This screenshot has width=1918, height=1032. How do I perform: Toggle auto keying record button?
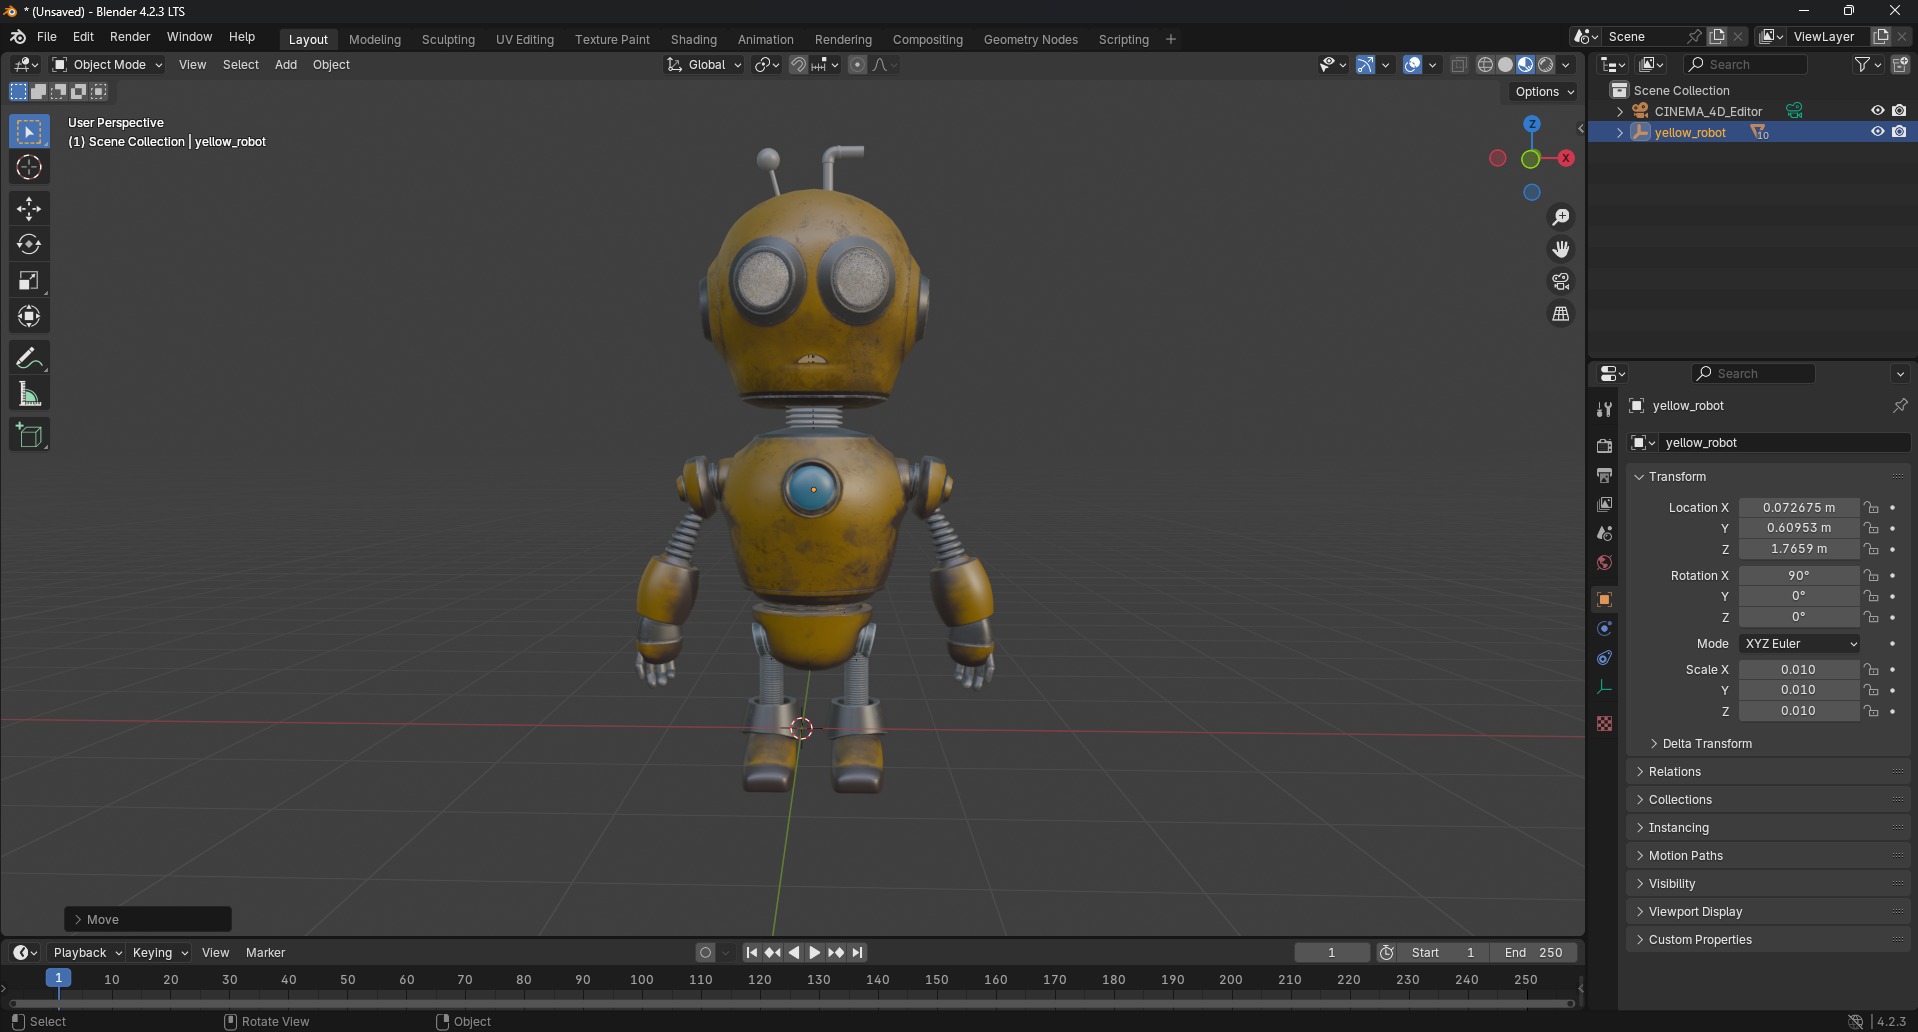[x=706, y=953]
